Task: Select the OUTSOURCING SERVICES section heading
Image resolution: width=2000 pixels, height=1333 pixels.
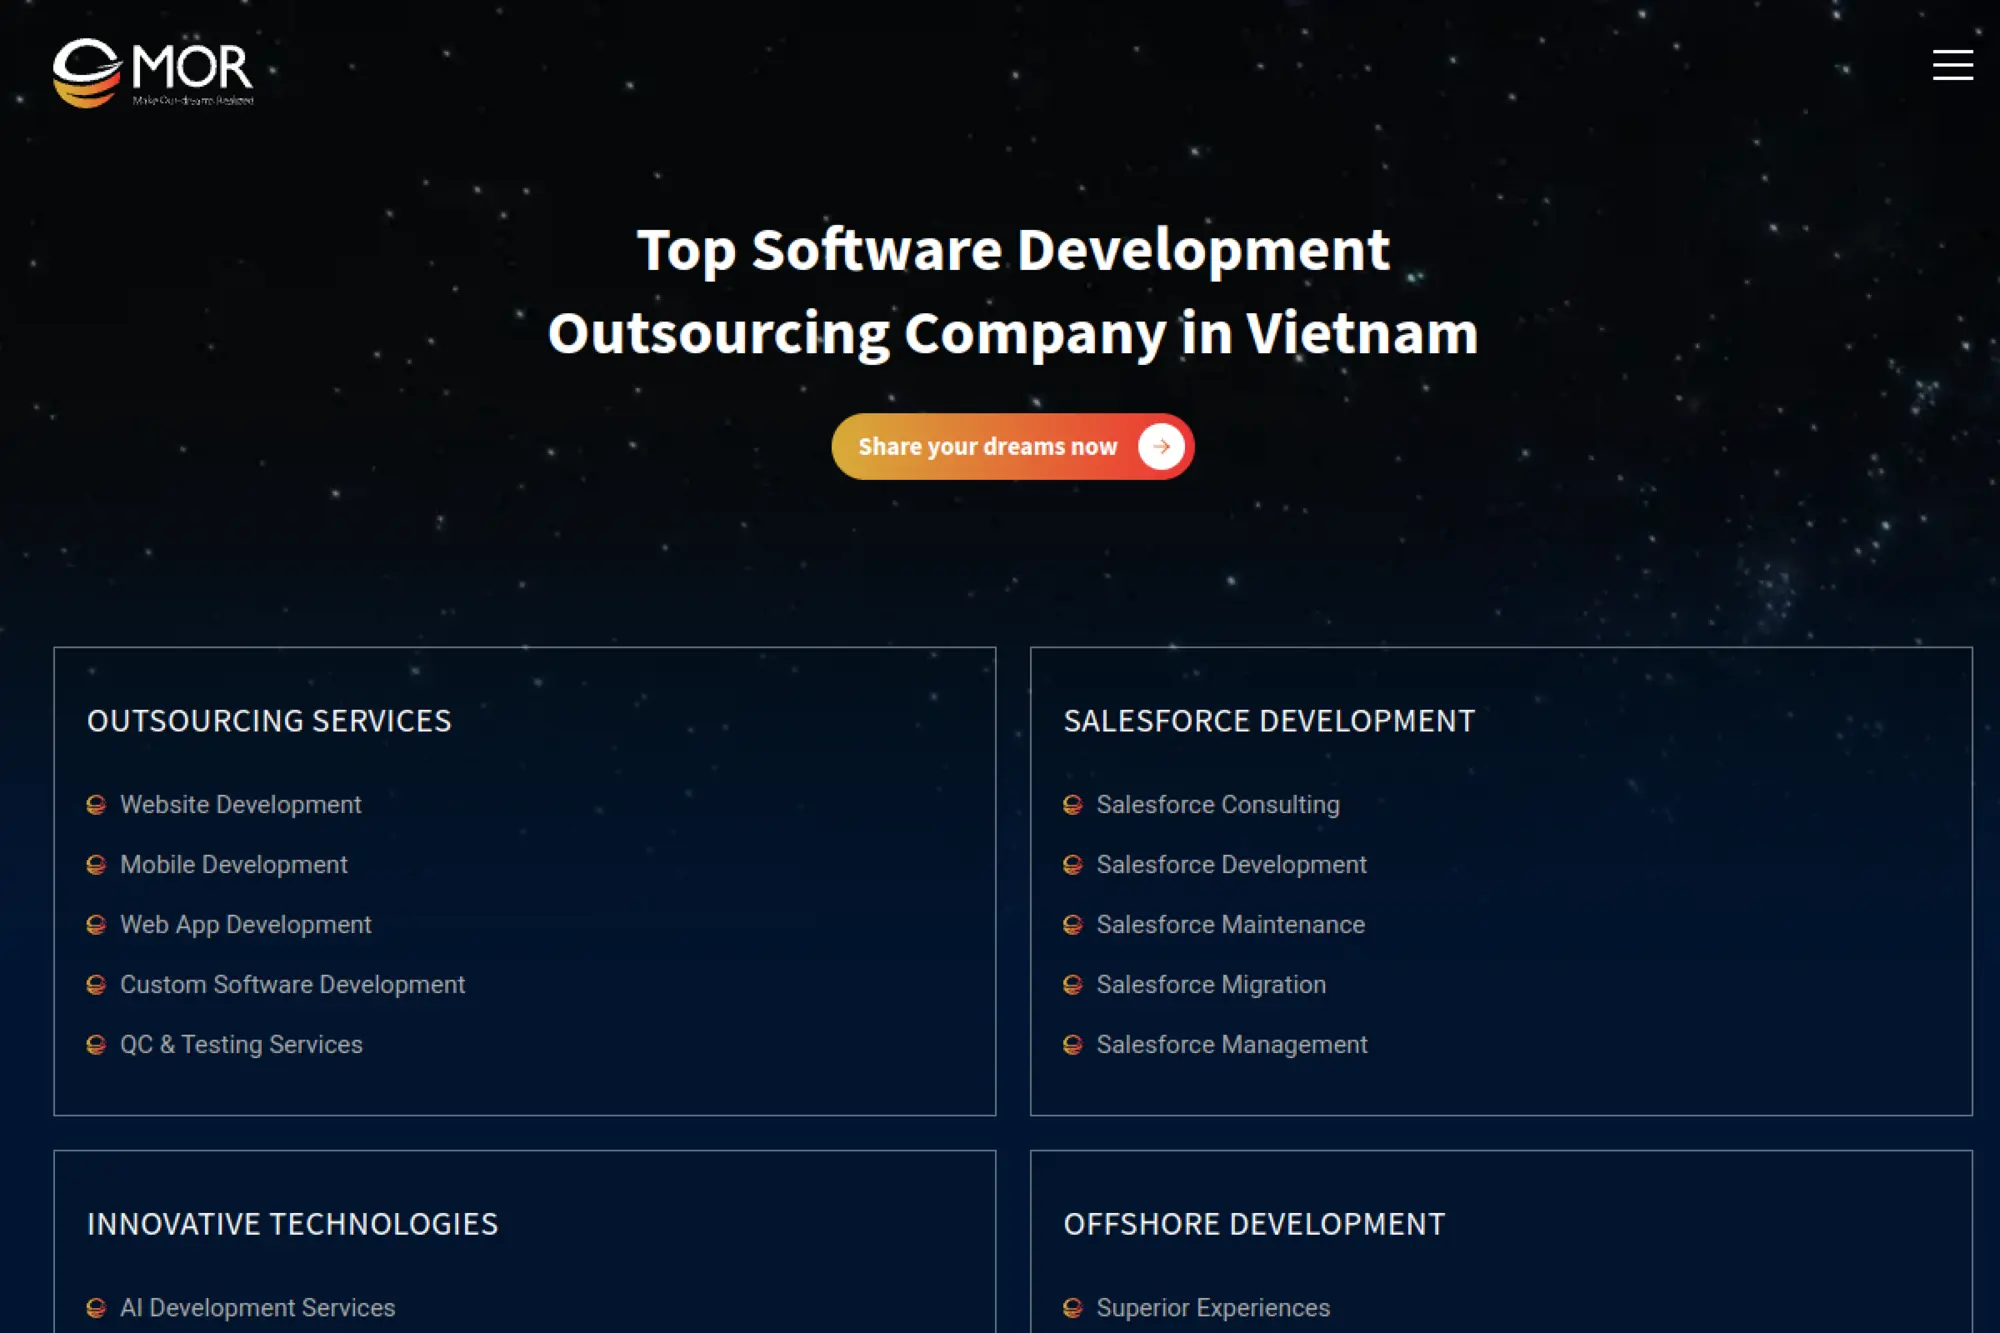Action: point(269,721)
